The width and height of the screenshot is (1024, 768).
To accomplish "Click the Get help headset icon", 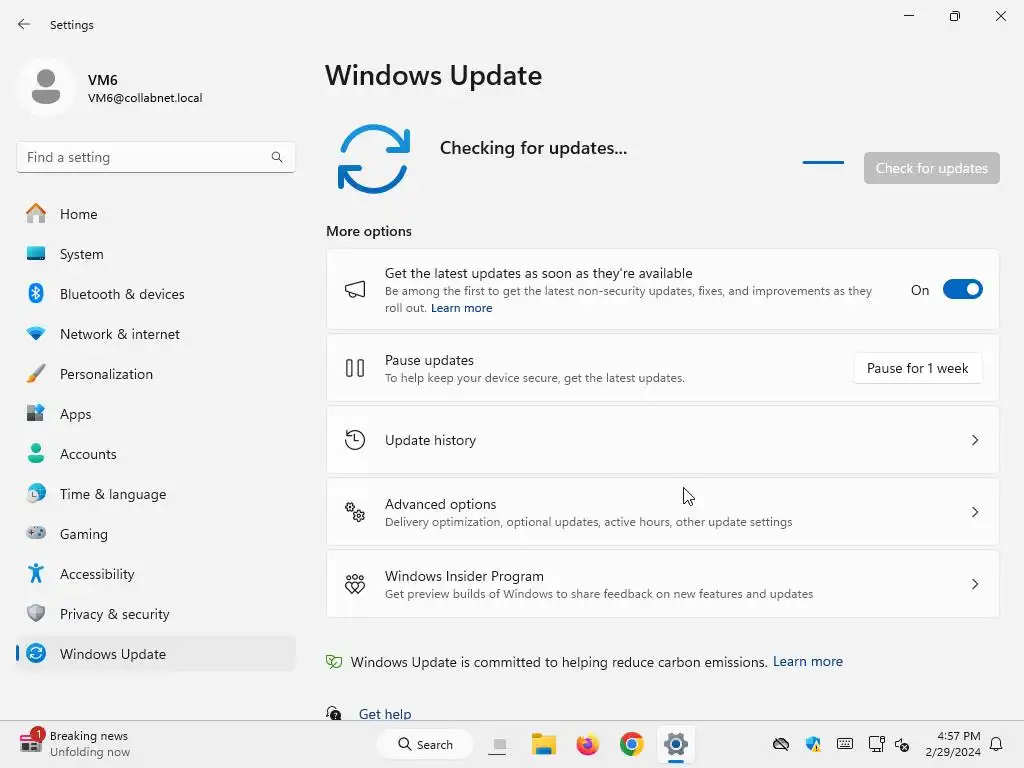I will [x=334, y=713].
